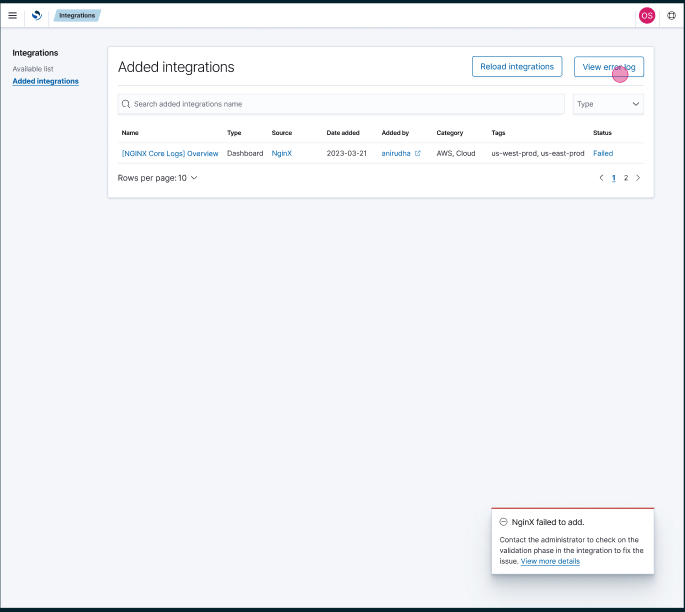The image size is (685, 612).
Task: Click the us-west-prod, us-east-prod tags cell
Action: point(538,153)
